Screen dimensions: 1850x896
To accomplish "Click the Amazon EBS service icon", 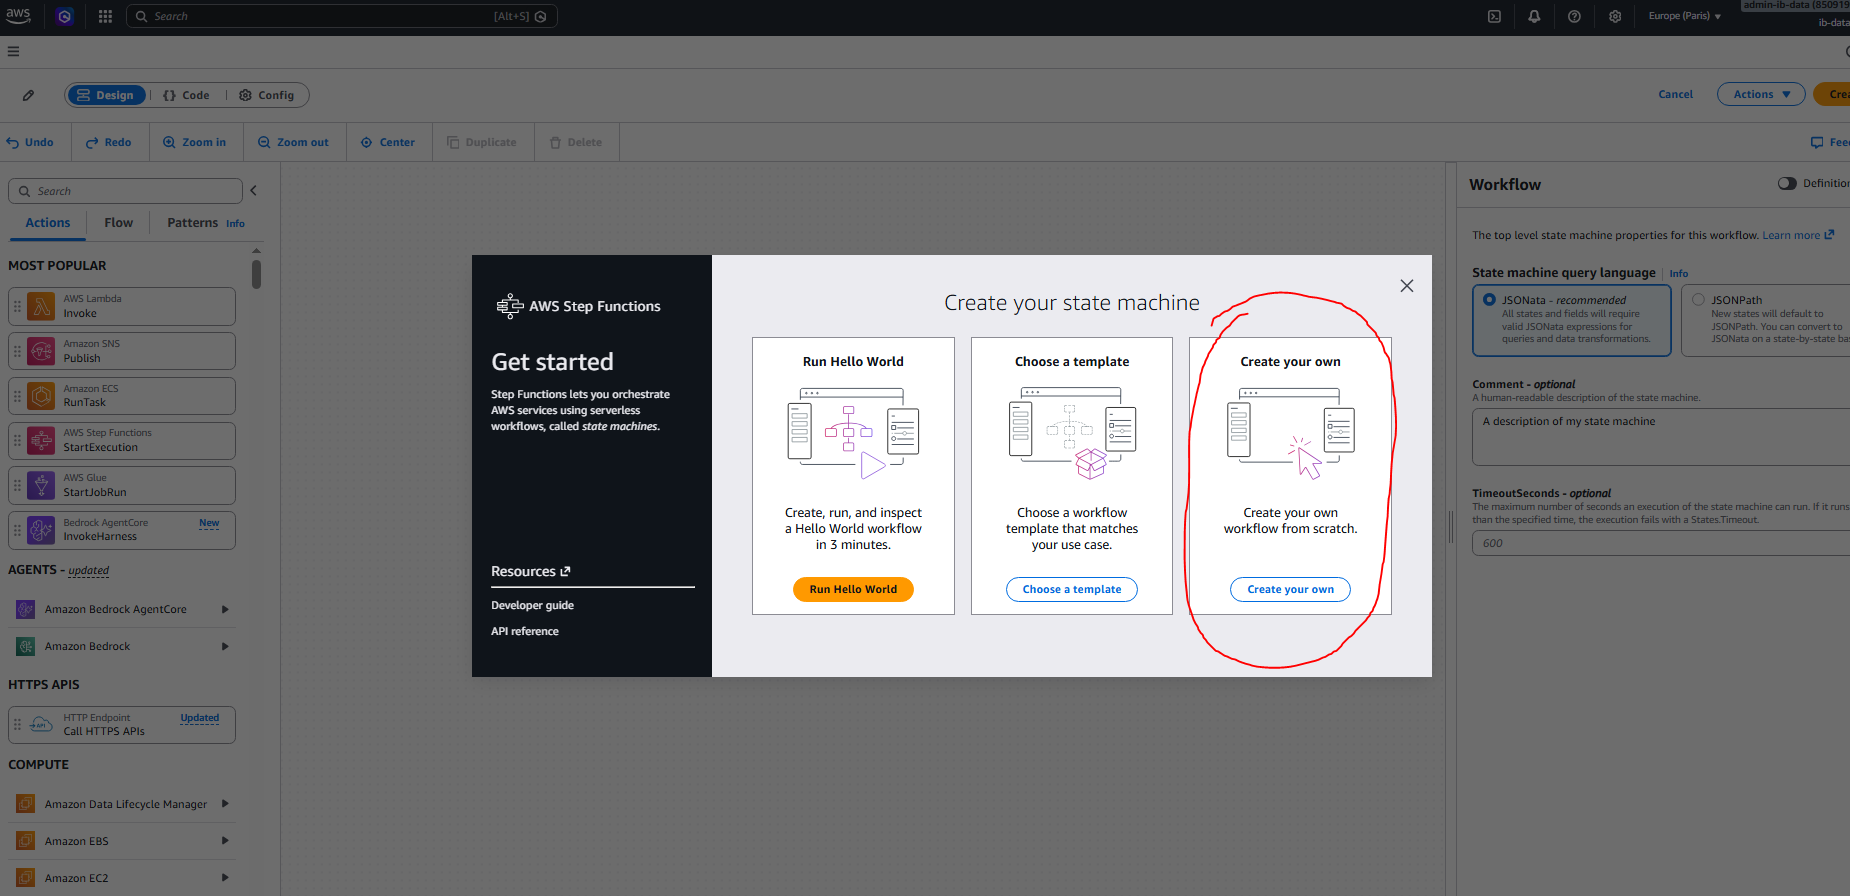I will (x=26, y=841).
